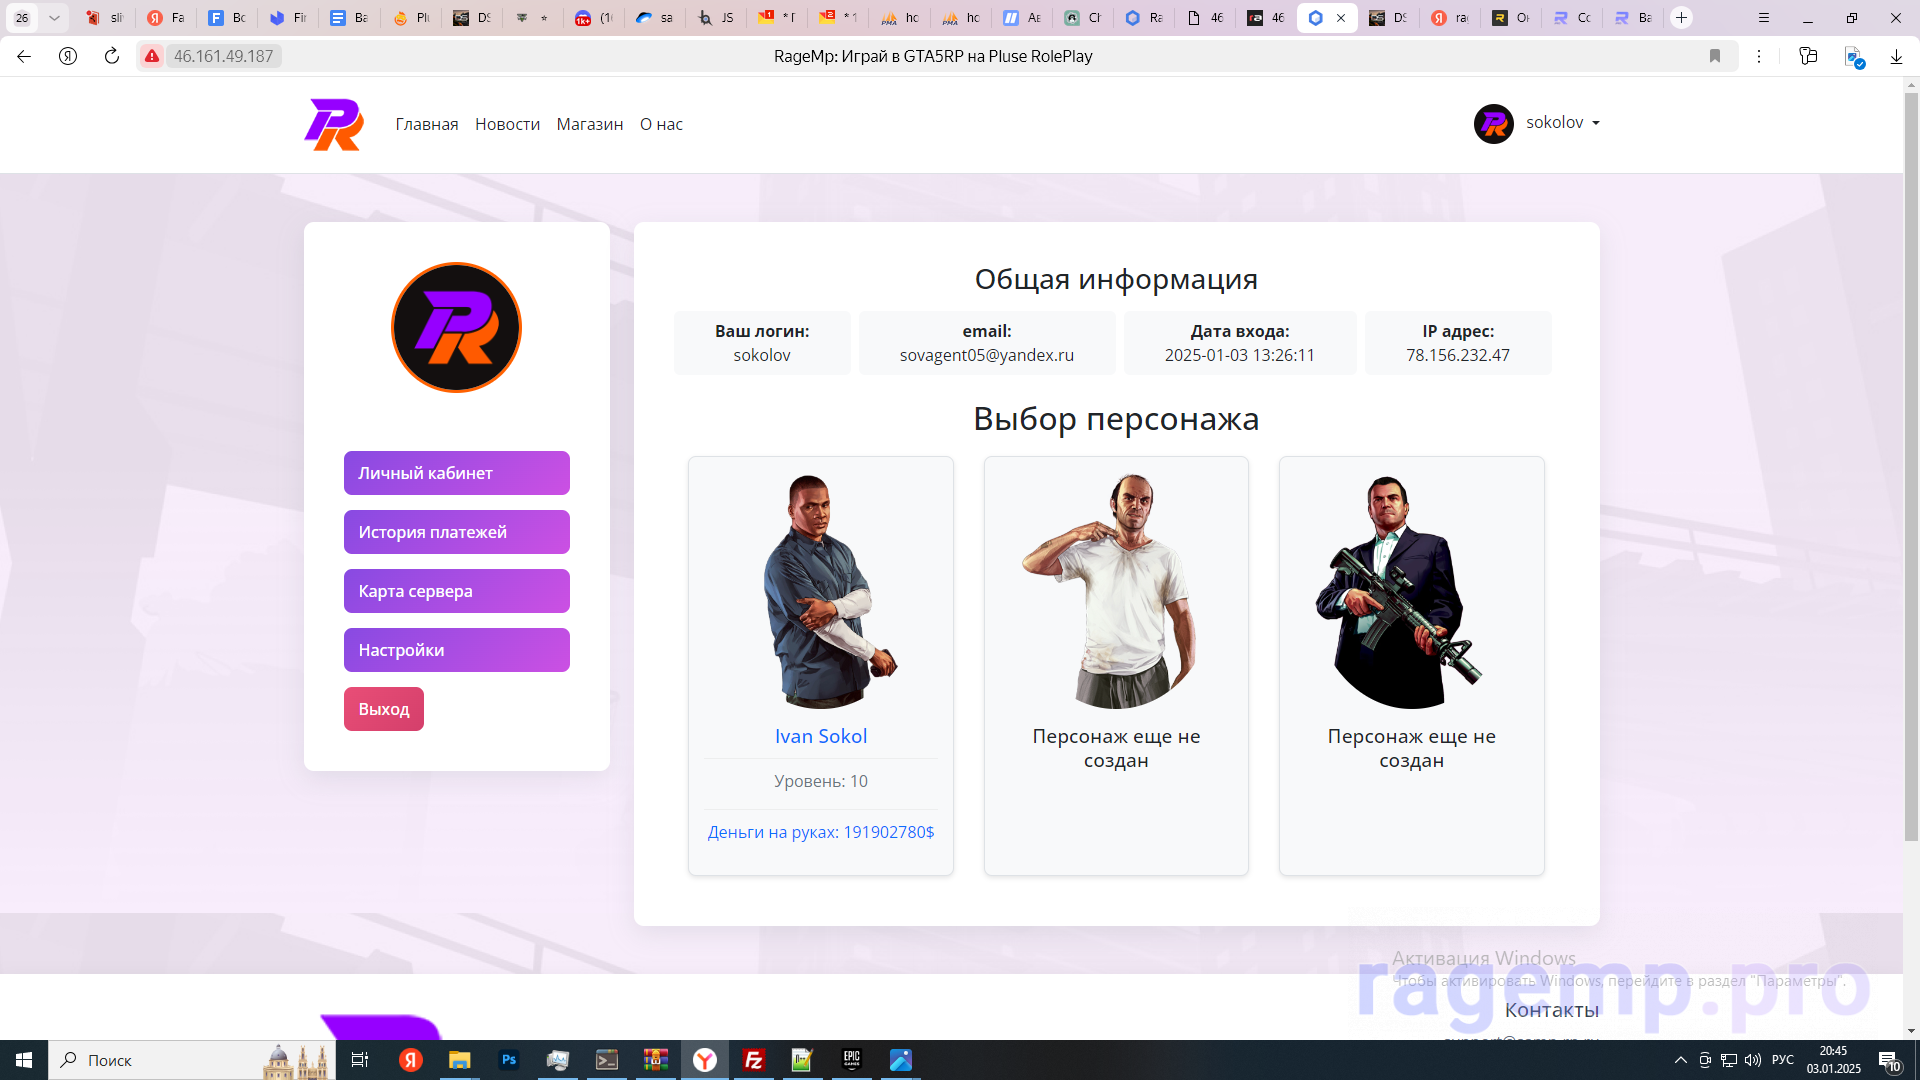
Task: Click the page vertical scrollbar thumb
Action: click(1911, 465)
